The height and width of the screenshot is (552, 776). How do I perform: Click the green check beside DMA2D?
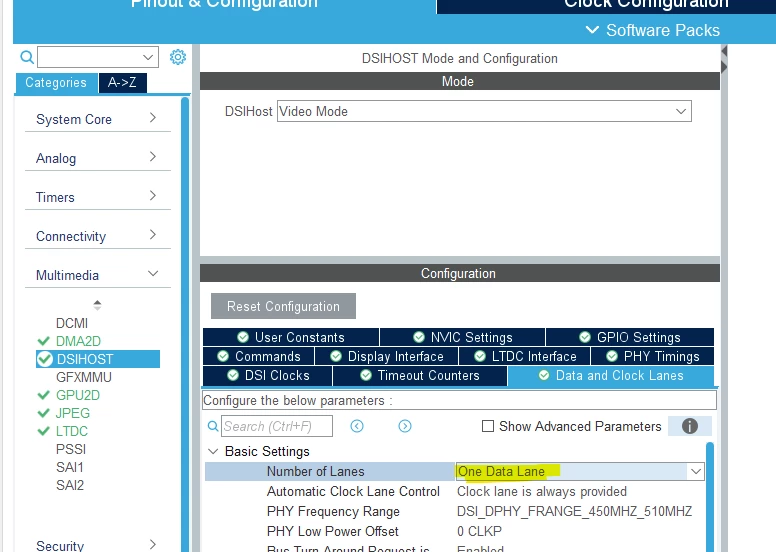[44, 341]
